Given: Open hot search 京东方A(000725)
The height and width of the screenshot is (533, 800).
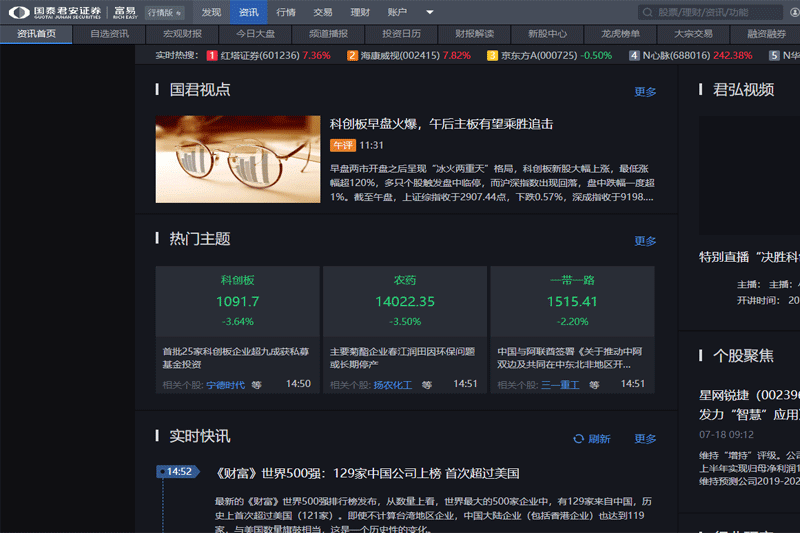Looking at the screenshot, I should [x=539, y=56].
